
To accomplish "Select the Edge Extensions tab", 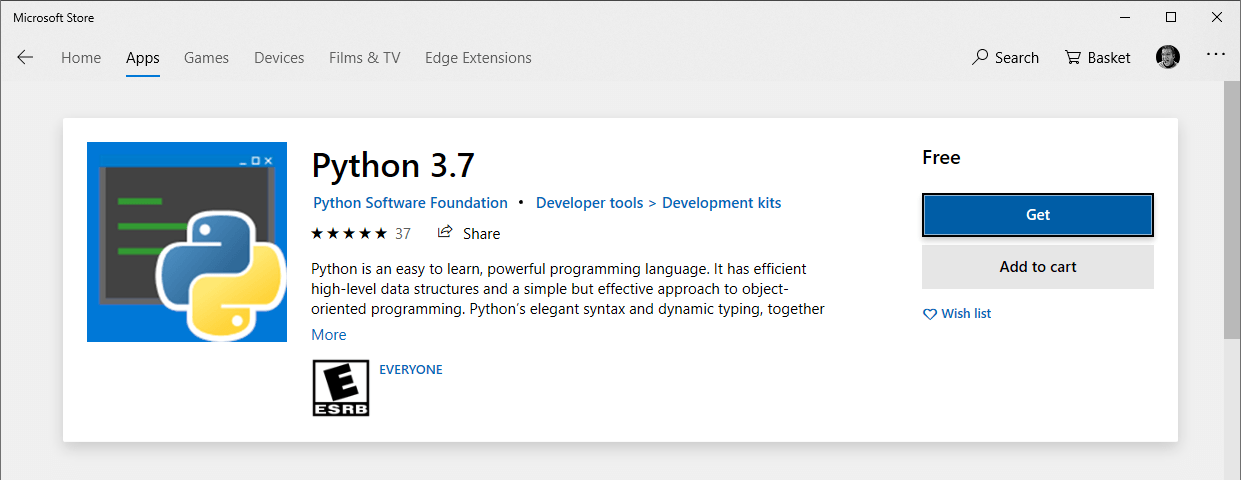I will tap(478, 58).
